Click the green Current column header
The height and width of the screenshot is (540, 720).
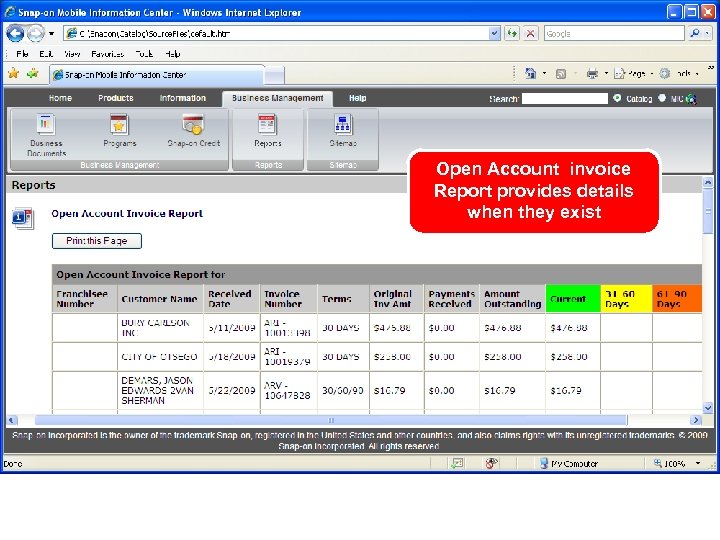[x=573, y=299]
